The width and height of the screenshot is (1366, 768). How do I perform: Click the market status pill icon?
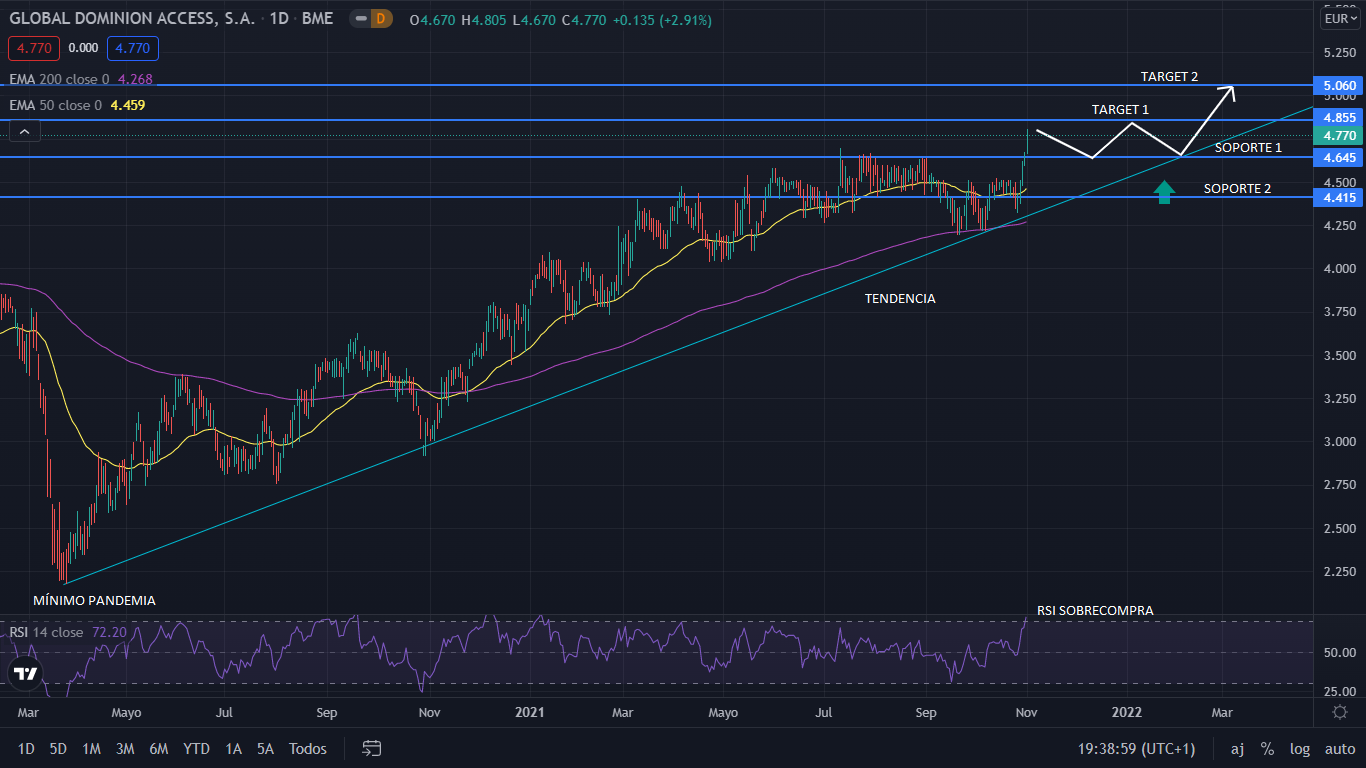(x=358, y=19)
